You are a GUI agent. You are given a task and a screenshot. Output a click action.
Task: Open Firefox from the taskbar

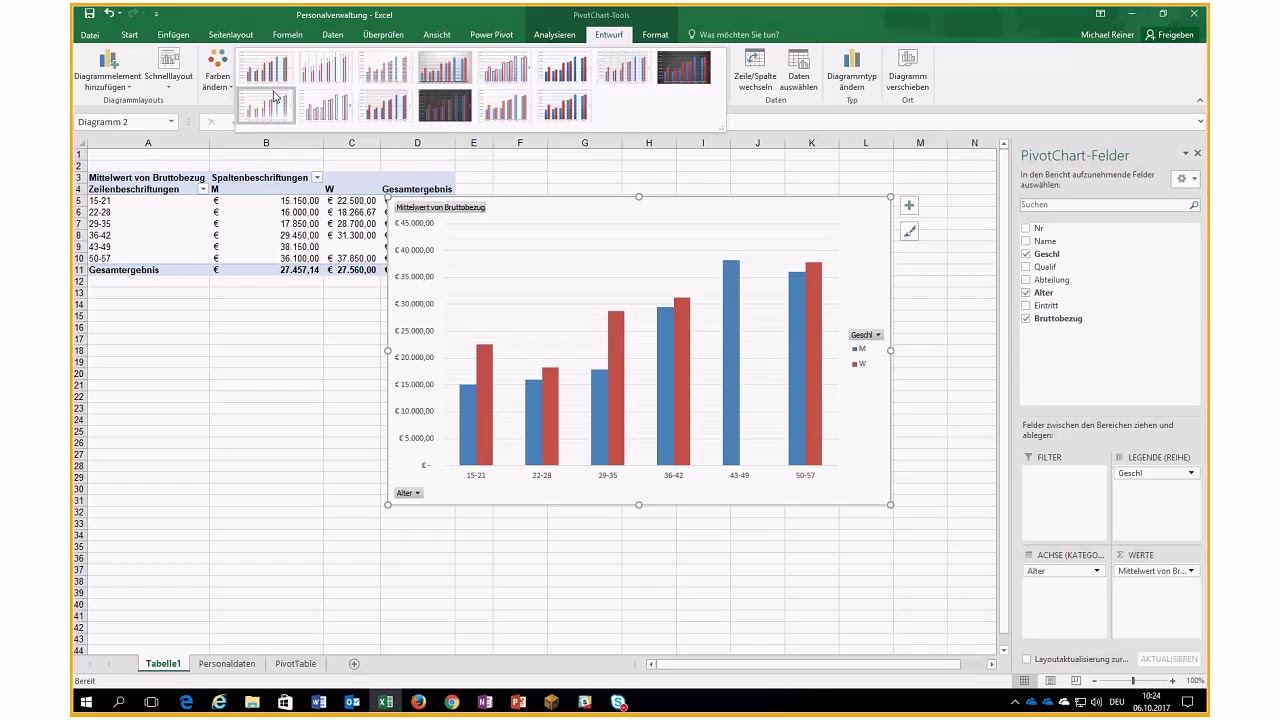[418, 702]
